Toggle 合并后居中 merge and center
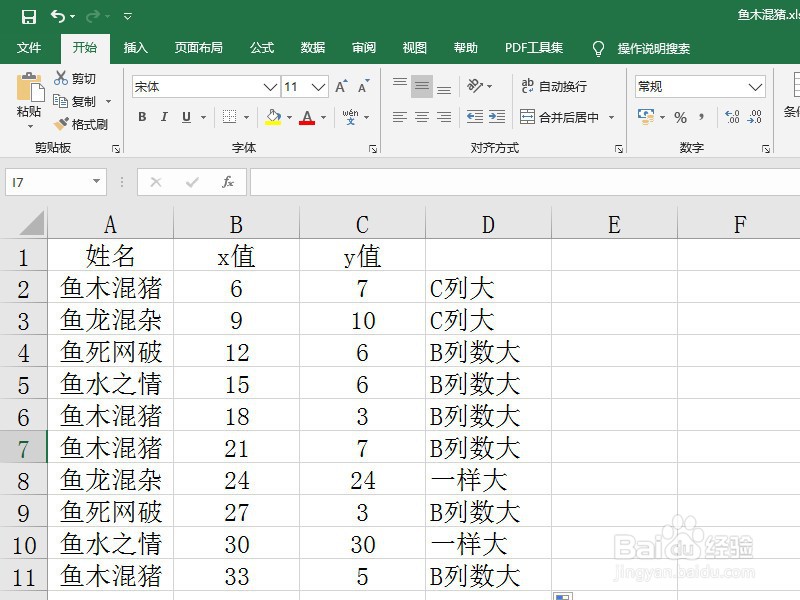This screenshot has width=800, height=600. (567, 117)
